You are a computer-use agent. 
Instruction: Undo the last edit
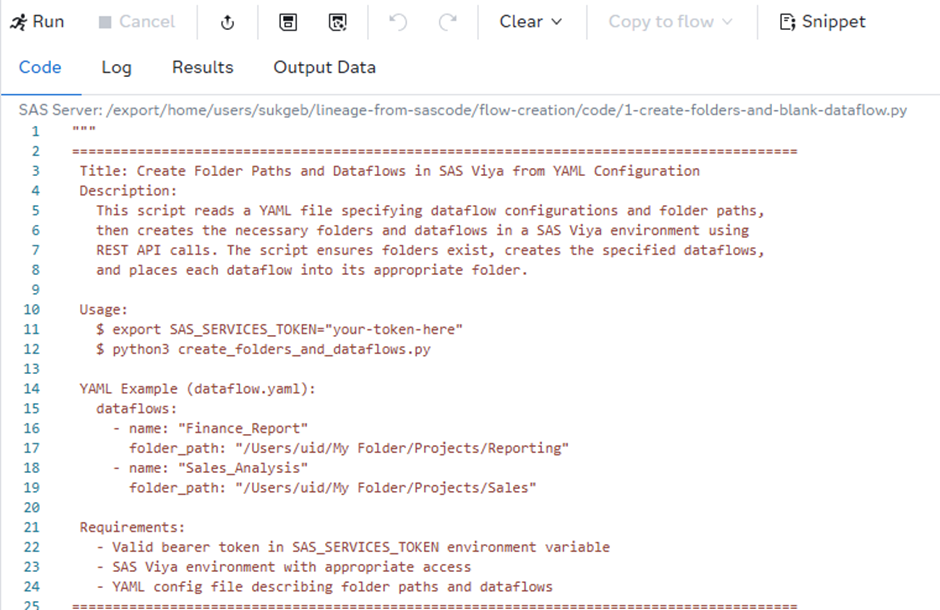(398, 22)
